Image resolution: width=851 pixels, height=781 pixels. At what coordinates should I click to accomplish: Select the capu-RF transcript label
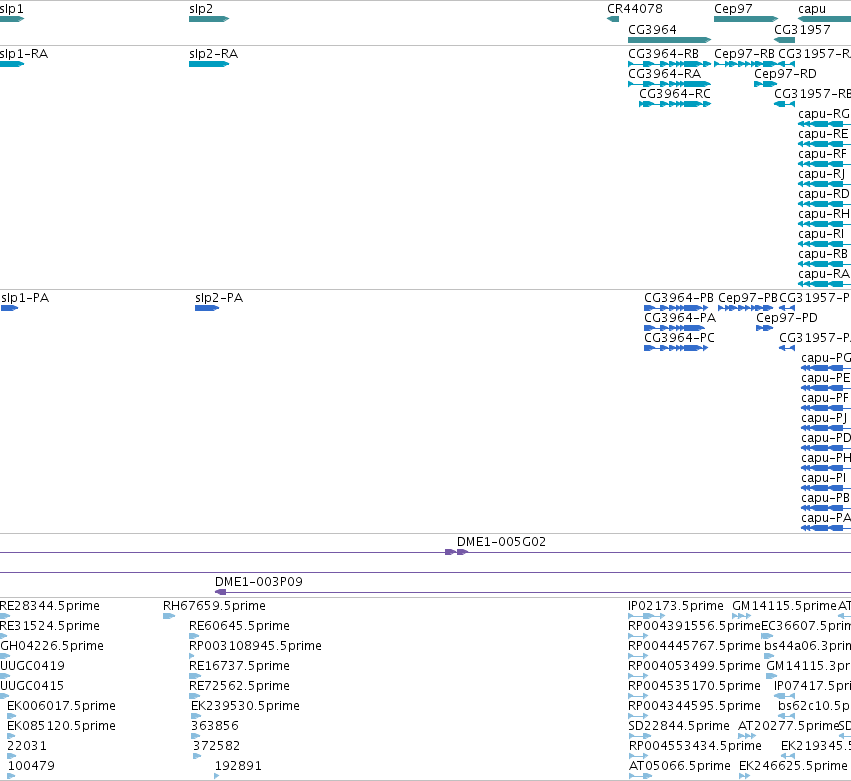(822, 154)
